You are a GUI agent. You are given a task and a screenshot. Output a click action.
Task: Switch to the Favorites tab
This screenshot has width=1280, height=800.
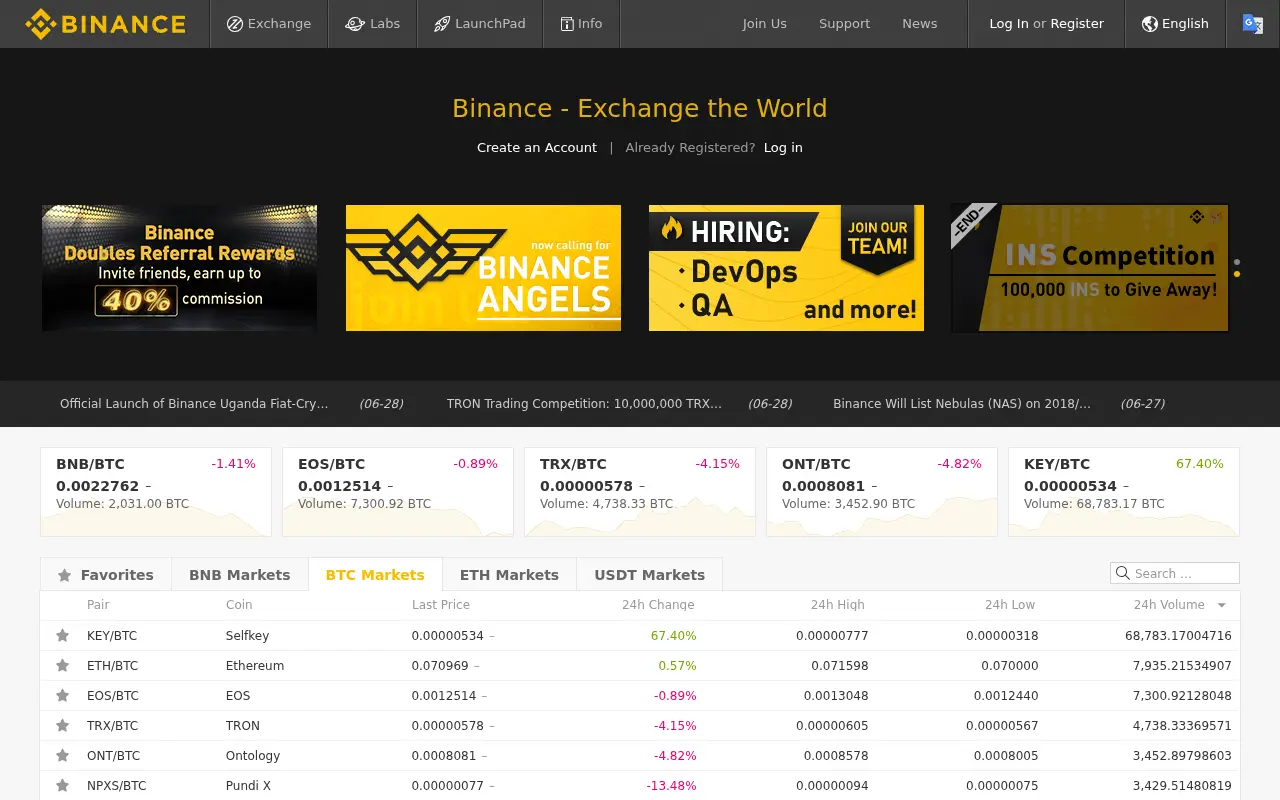click(106, 575)
